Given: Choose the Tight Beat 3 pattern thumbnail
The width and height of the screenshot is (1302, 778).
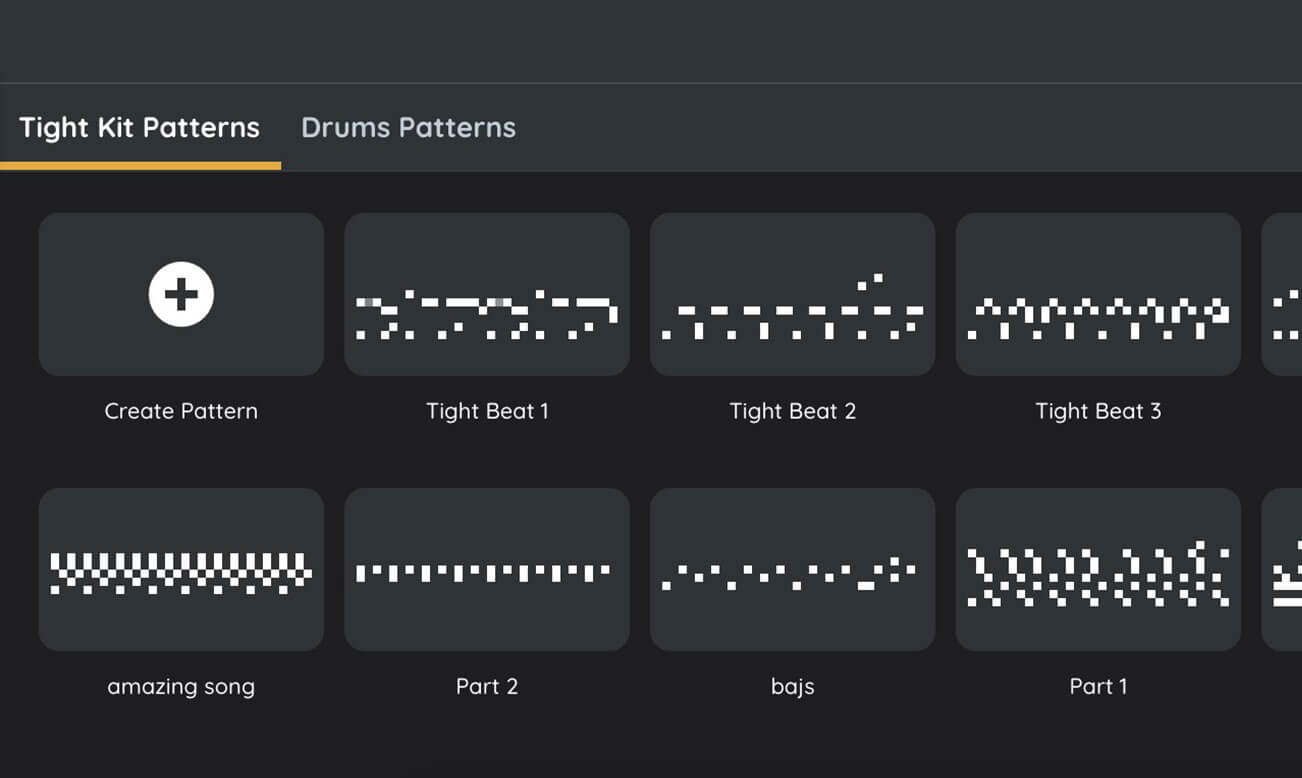Looking at the screenshot, I should (1098, 294).
